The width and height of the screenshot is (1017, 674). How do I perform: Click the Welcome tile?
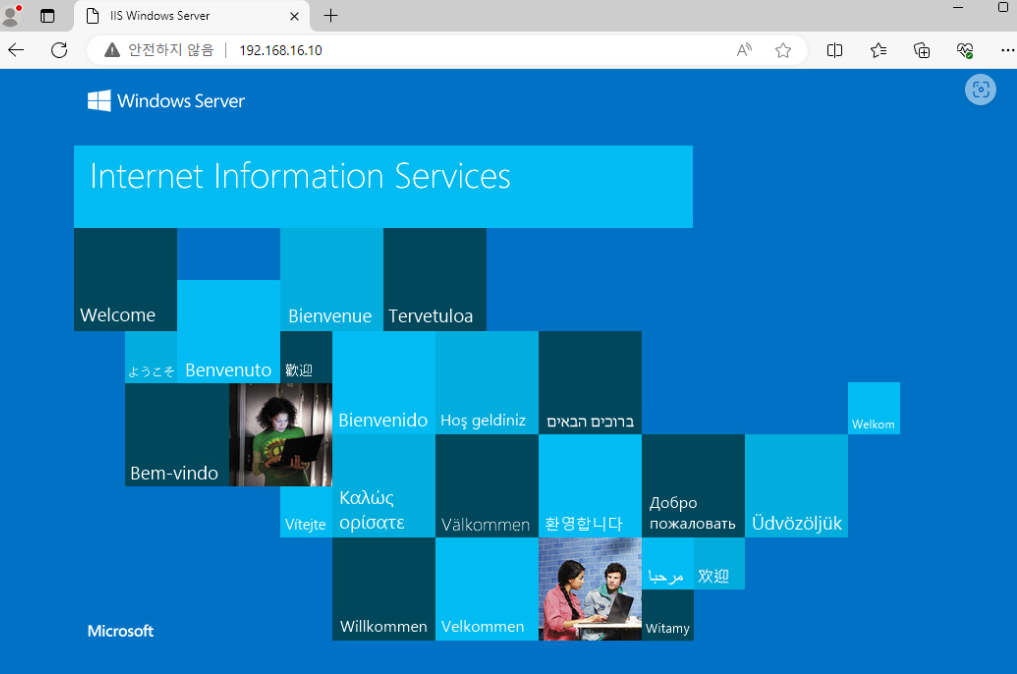(125, 279)
